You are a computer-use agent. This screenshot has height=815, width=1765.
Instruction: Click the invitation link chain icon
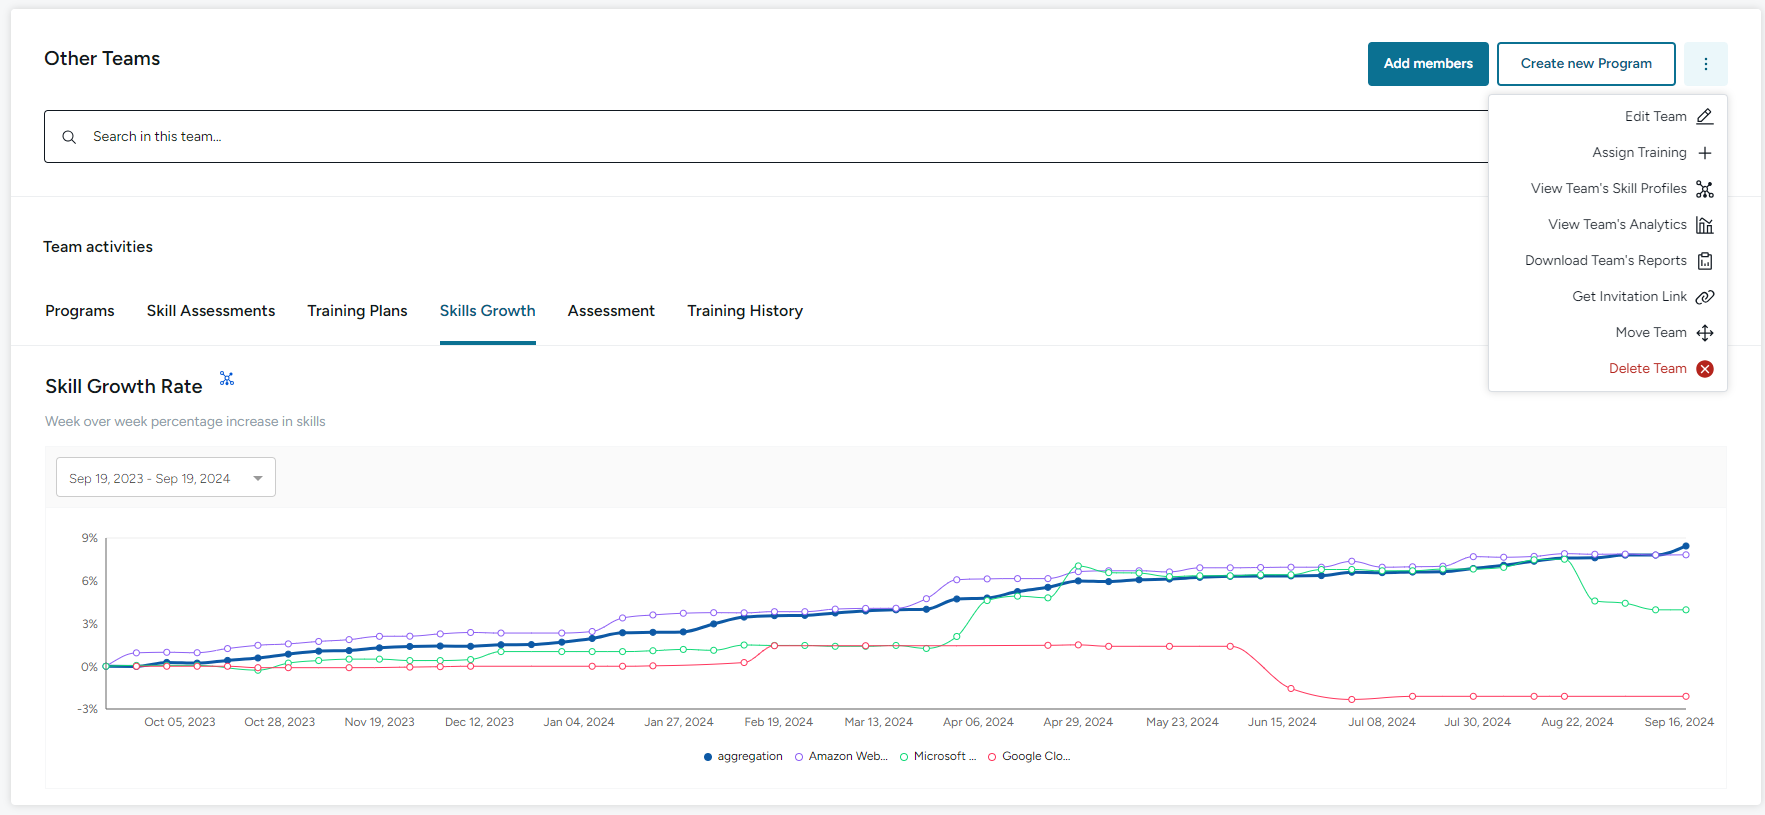click(x=1705, y=297)
